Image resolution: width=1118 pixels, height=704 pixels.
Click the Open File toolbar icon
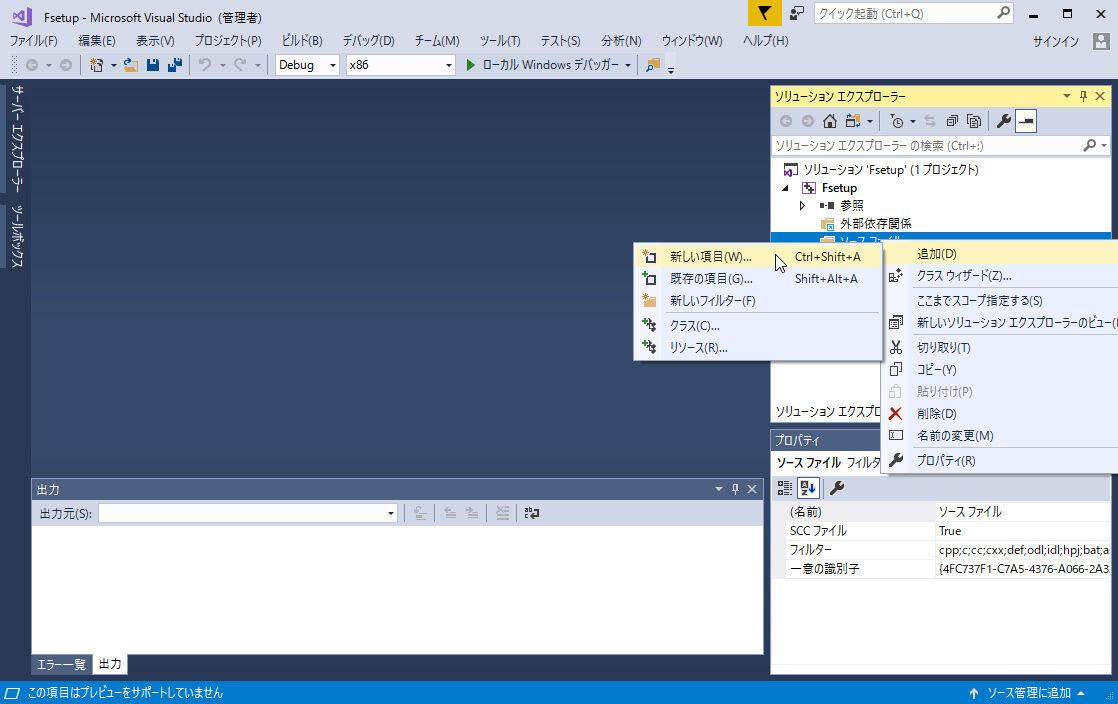[131, 65]
